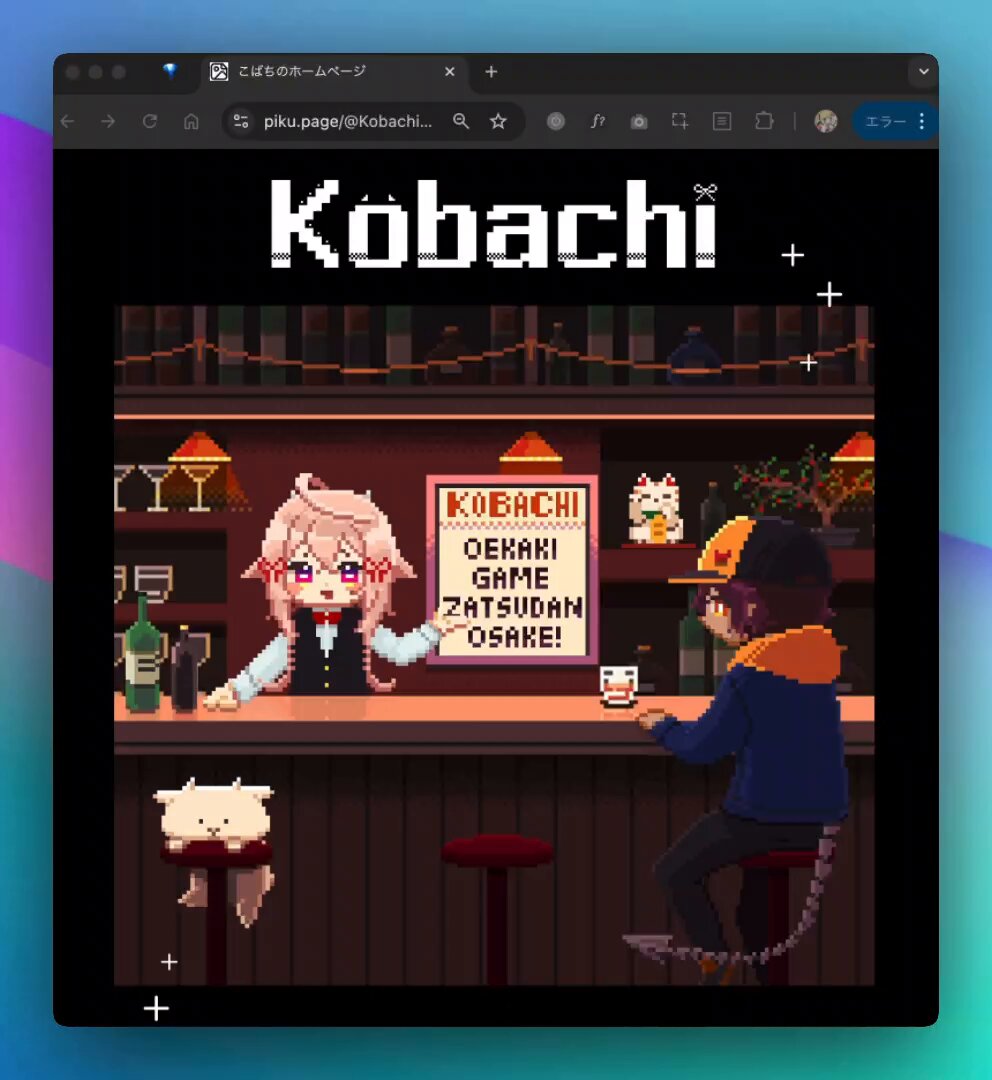Open the f? font finder extension
Viewport: 992px width, 1080px height.
pyautogui.click(x=597, y=122)
